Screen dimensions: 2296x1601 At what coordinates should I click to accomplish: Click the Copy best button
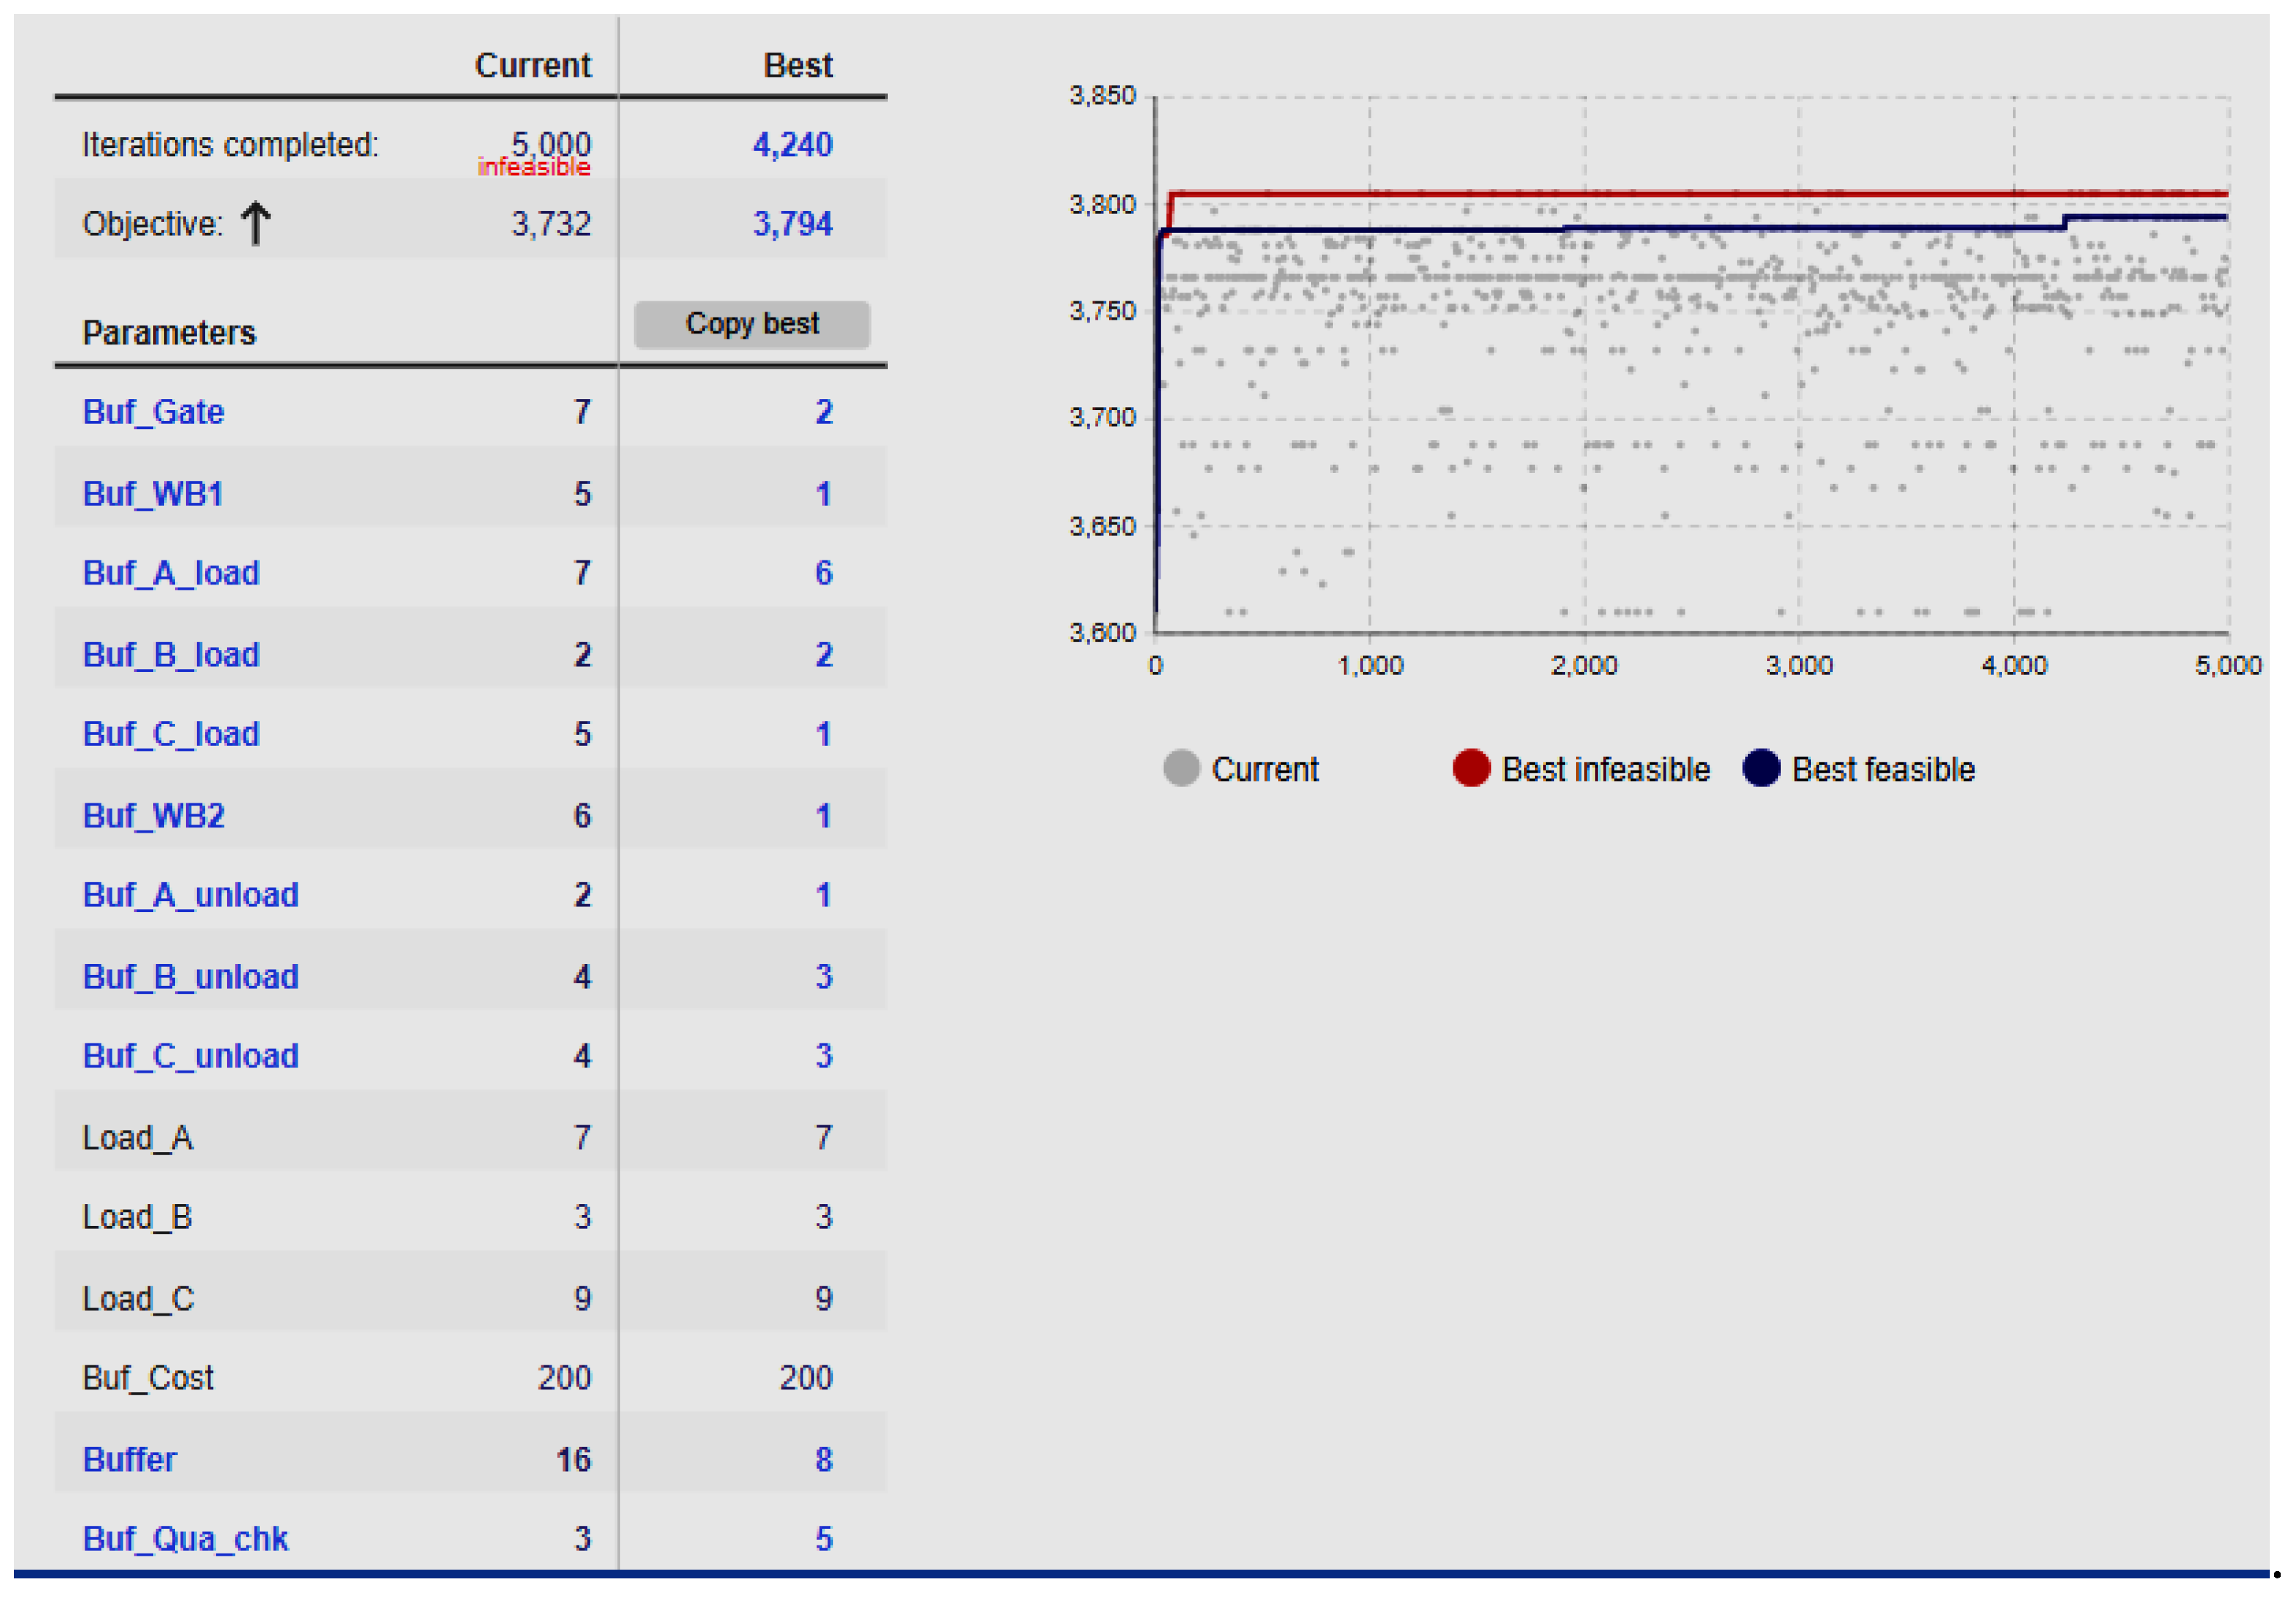[751, 324]
